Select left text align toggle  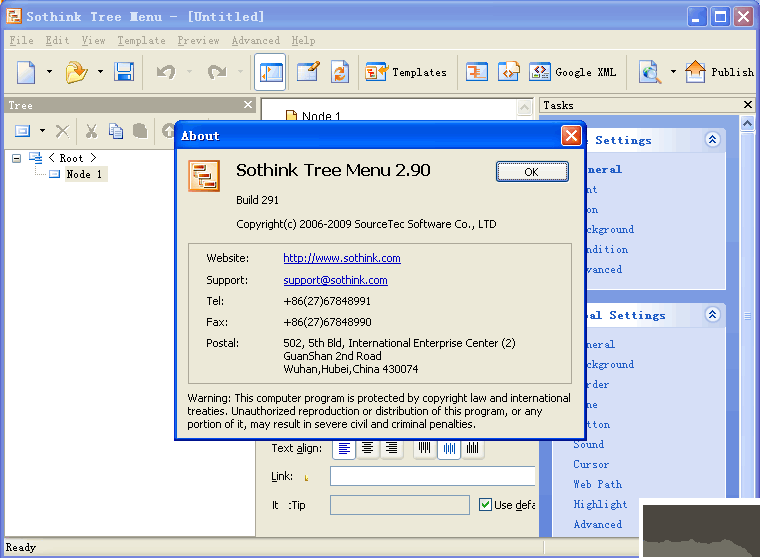pyautogui.click(x=344, y=449)
